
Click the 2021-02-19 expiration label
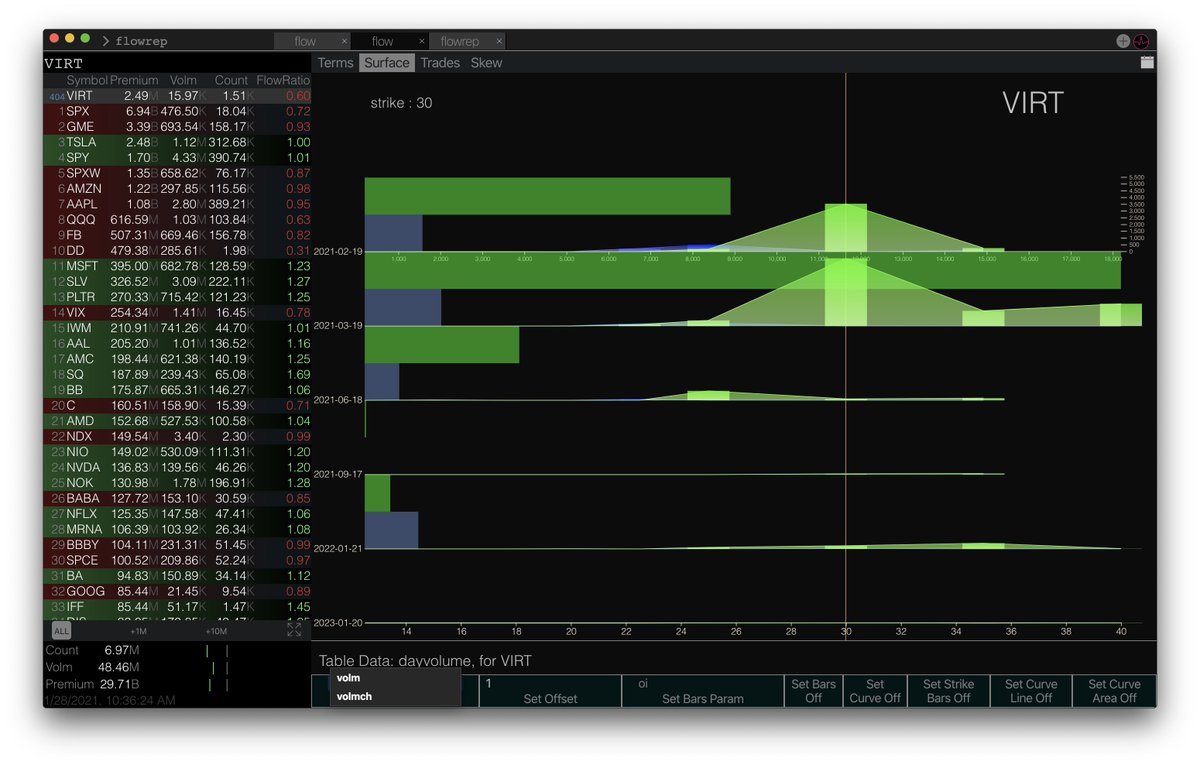click(x=338, y=252)
